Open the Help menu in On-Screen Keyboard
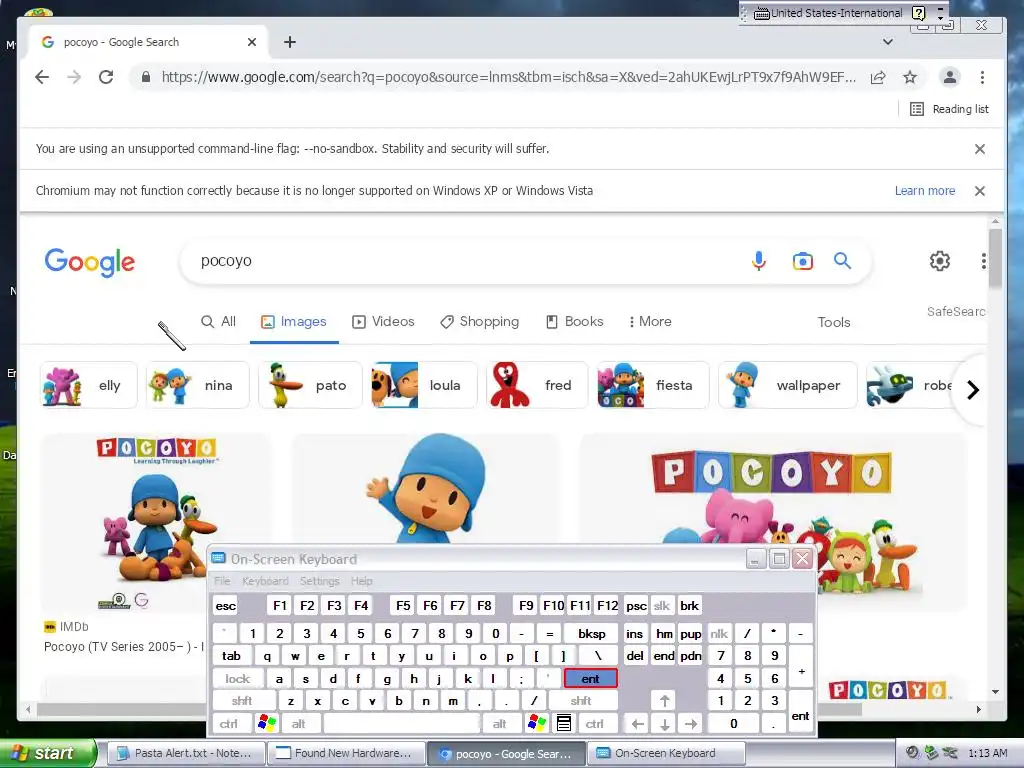The height and width of the screenshot is (768, 1024). pyautogui.click(x=361, y=581)
